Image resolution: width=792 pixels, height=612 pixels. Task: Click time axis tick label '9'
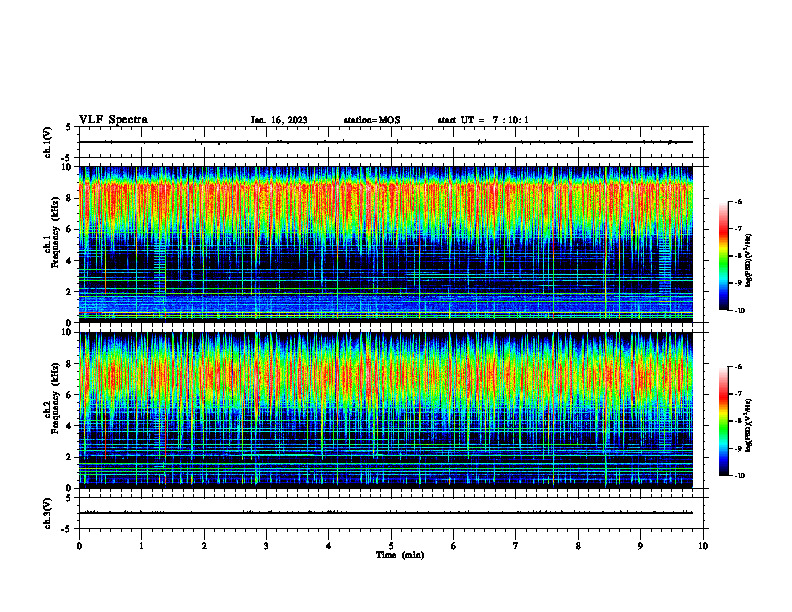640,546
